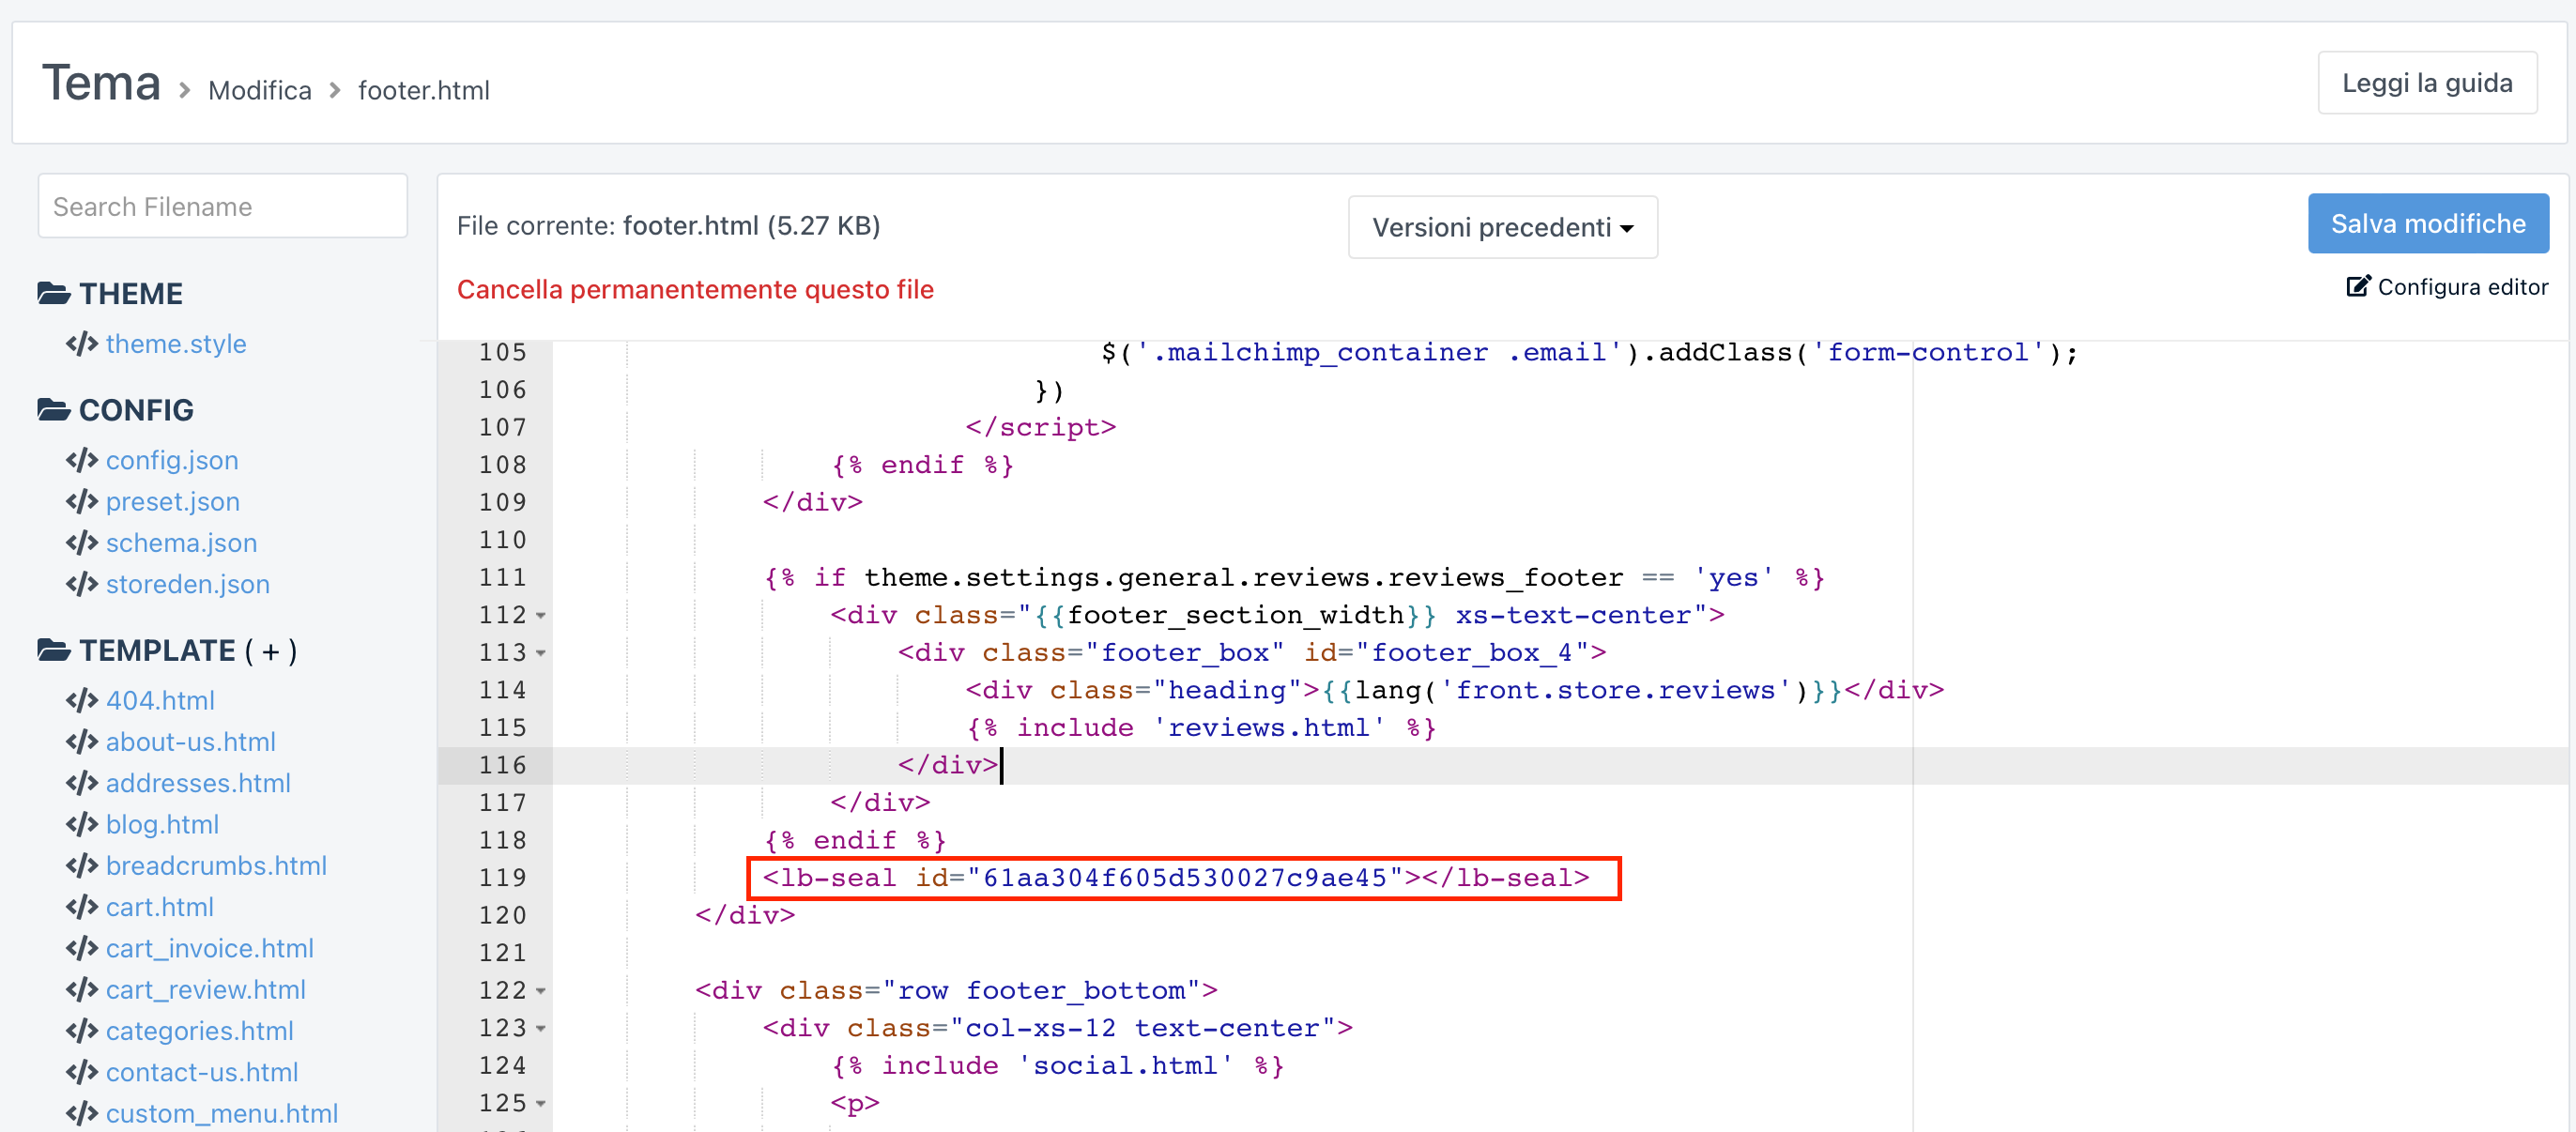Image resolution: width=2576 pixels, height=1132 pixels.
Task: Open preset.json file
Action: (173, 501)
